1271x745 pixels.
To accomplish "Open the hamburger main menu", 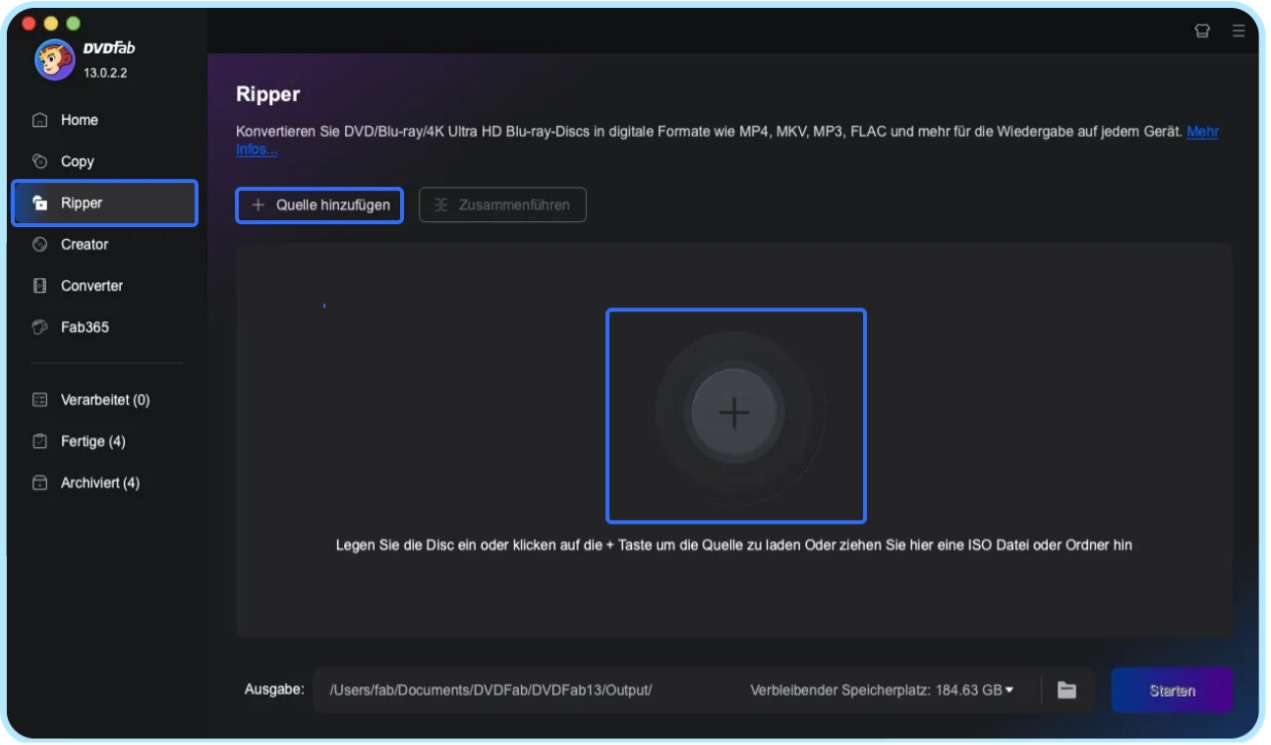I will 1239,31.
